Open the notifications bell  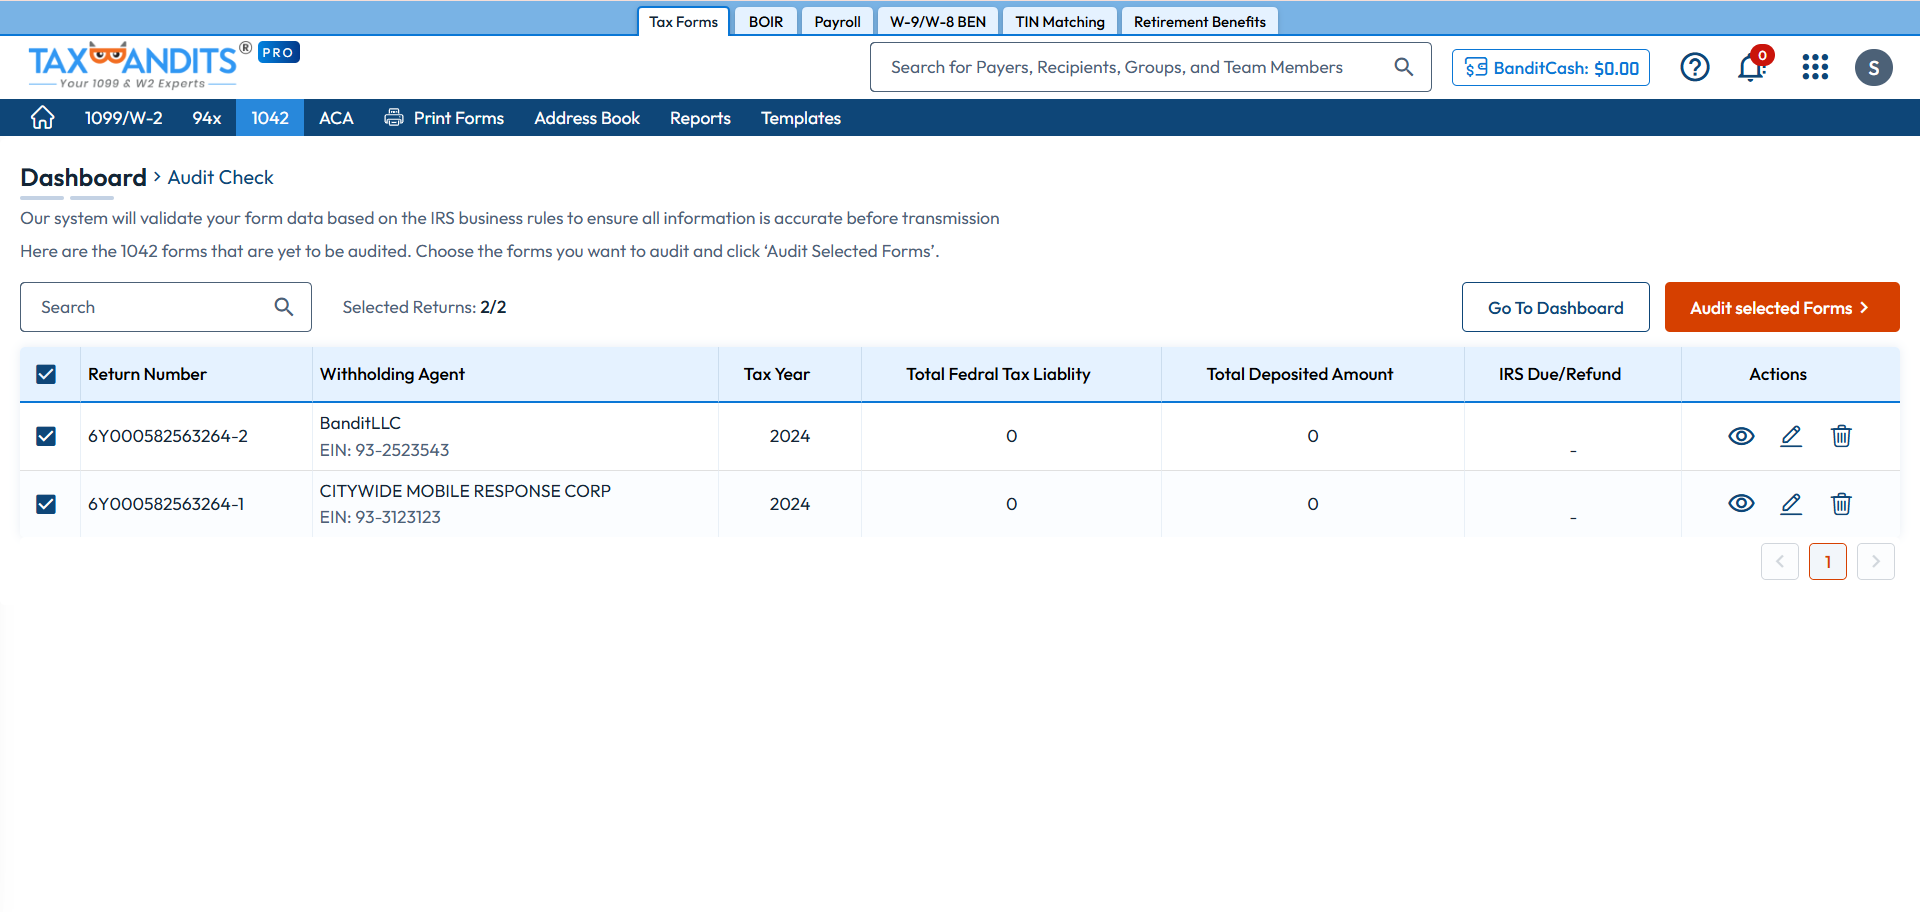click(1752, 67)
